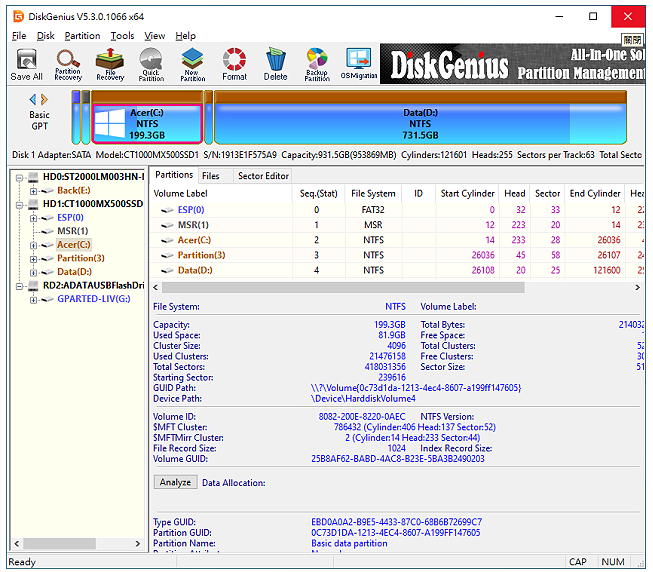The width and height of the screenshot is (653, 572).
Task: Open the Help menu
Action: pos(185,36)
